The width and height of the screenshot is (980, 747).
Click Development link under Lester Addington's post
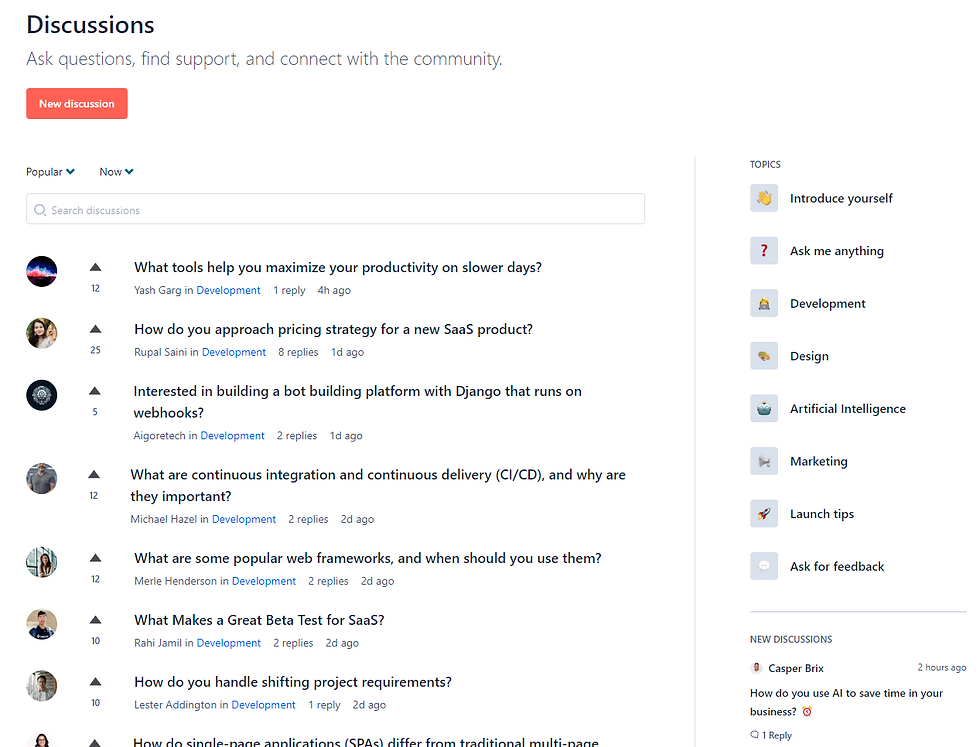(263, 704)
